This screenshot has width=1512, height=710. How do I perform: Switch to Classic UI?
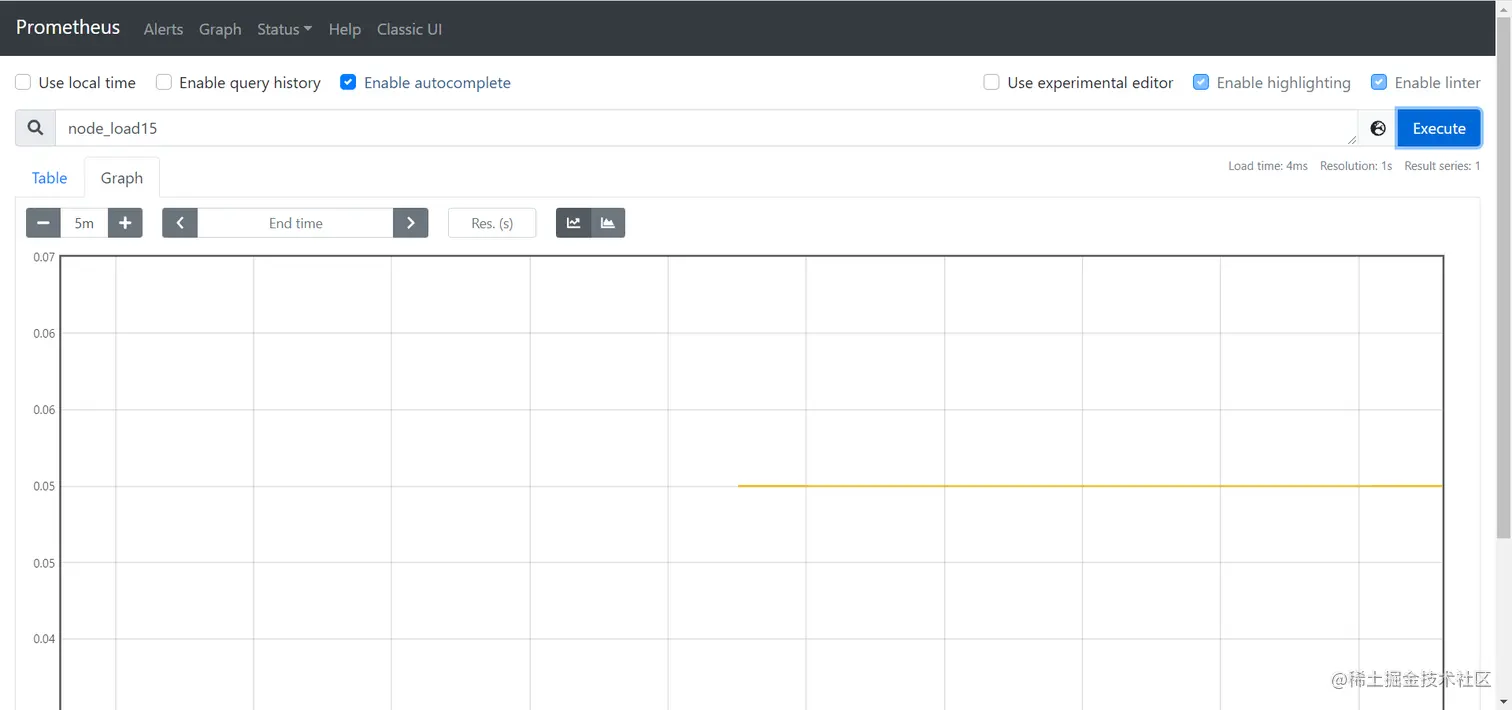coord(409,29)
